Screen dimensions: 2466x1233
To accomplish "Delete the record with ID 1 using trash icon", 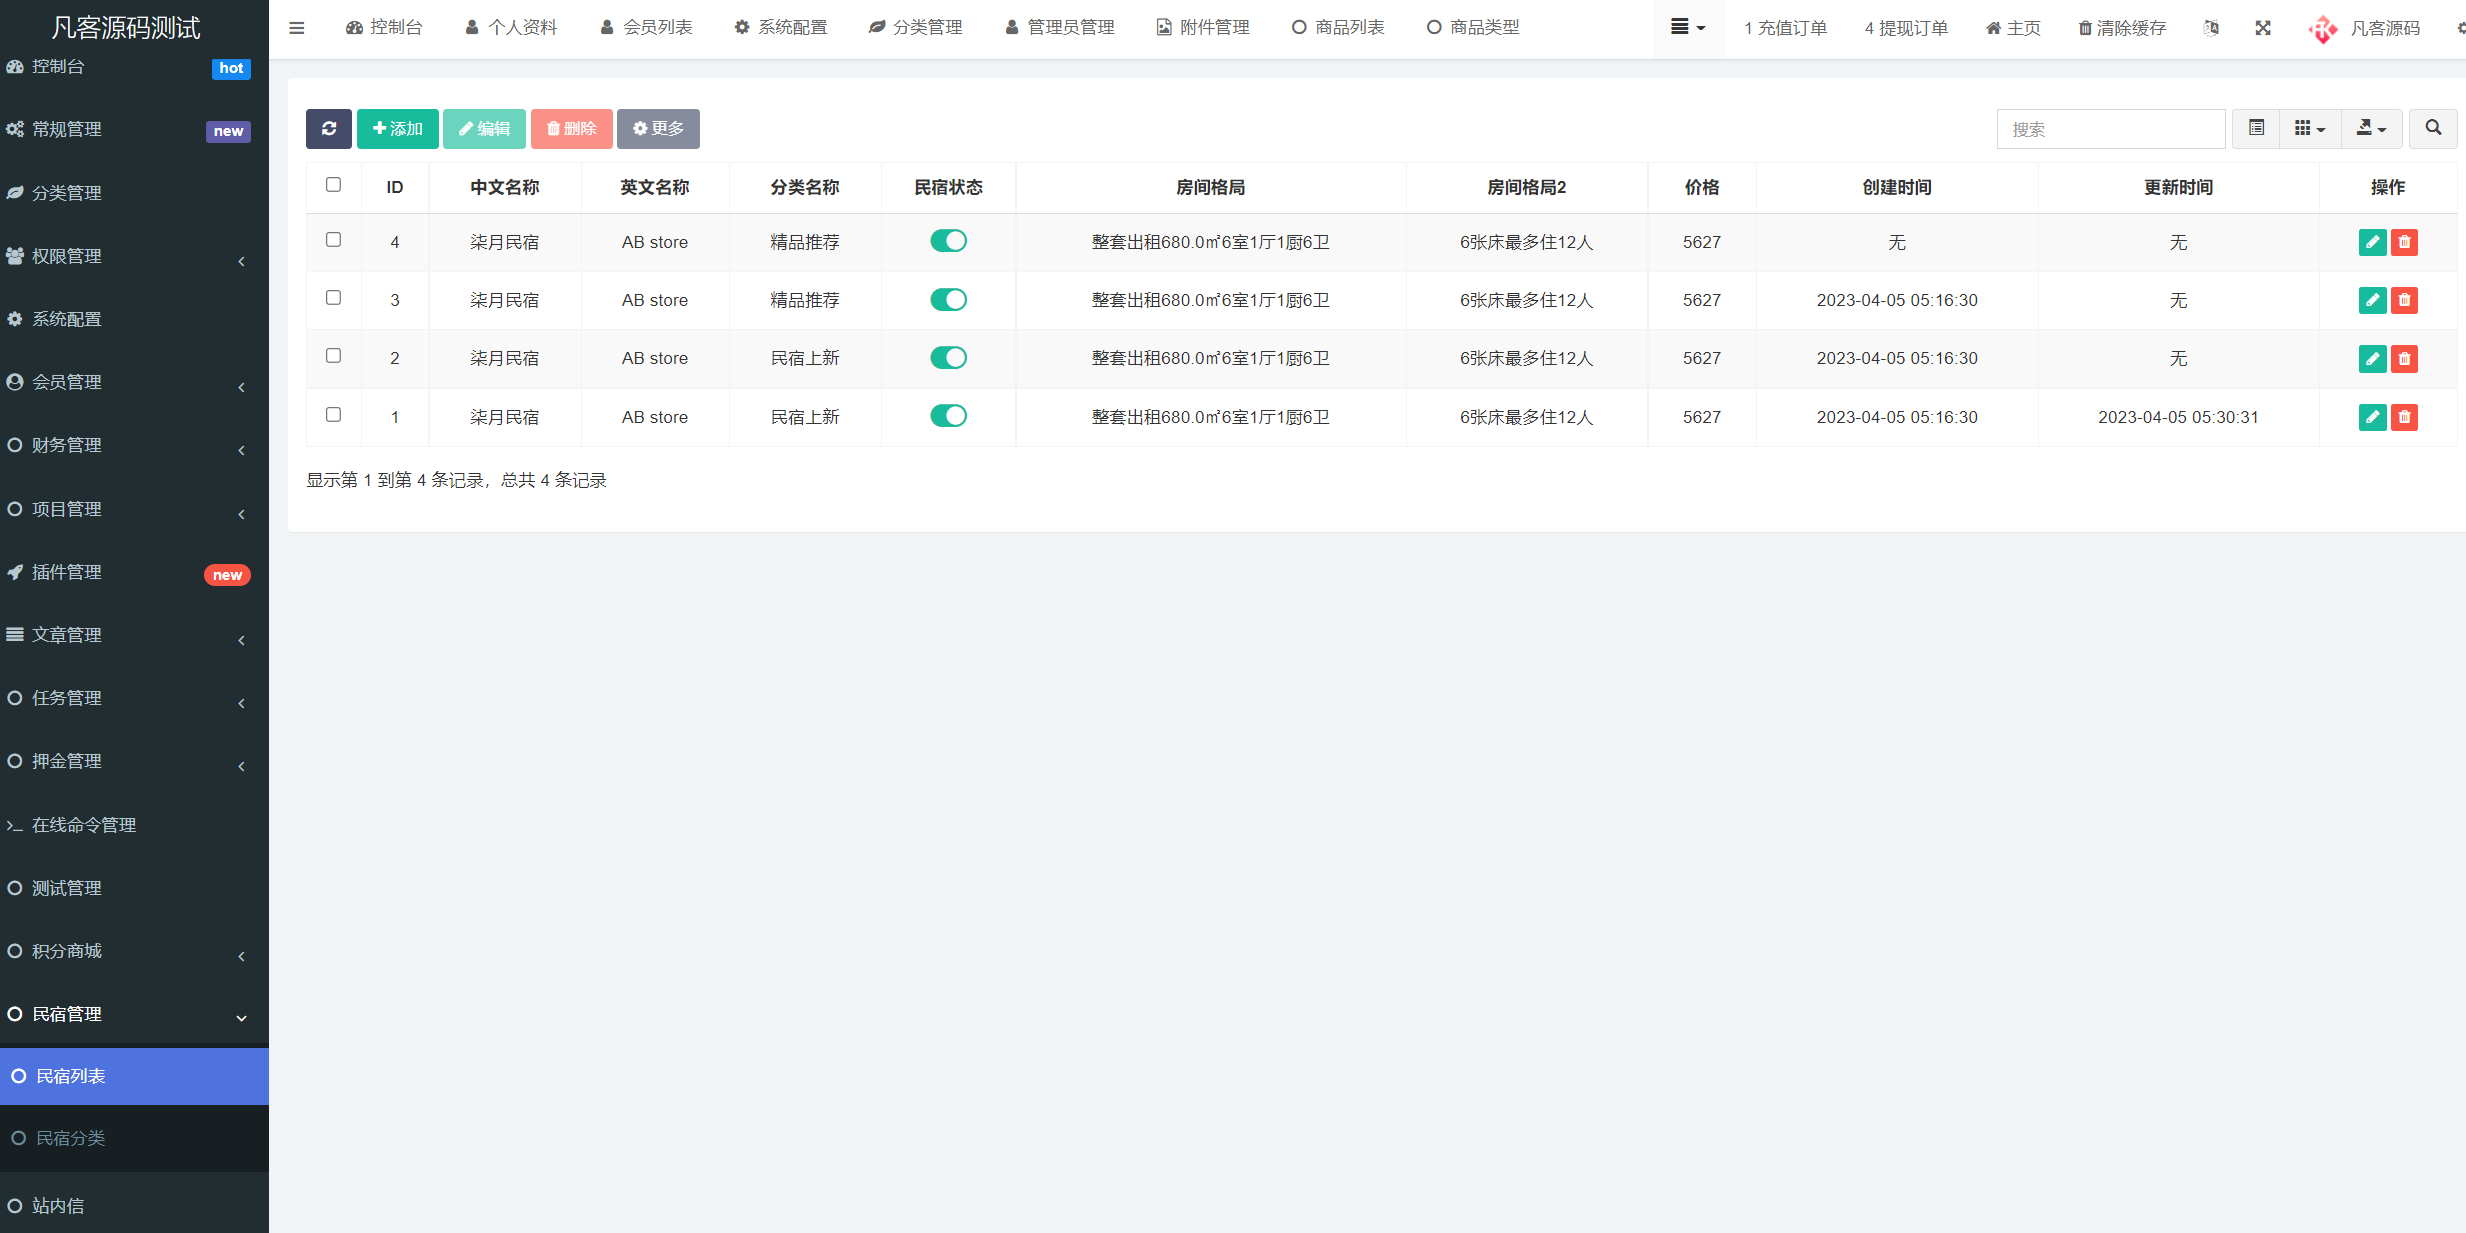I will (x=2405, y=417).
